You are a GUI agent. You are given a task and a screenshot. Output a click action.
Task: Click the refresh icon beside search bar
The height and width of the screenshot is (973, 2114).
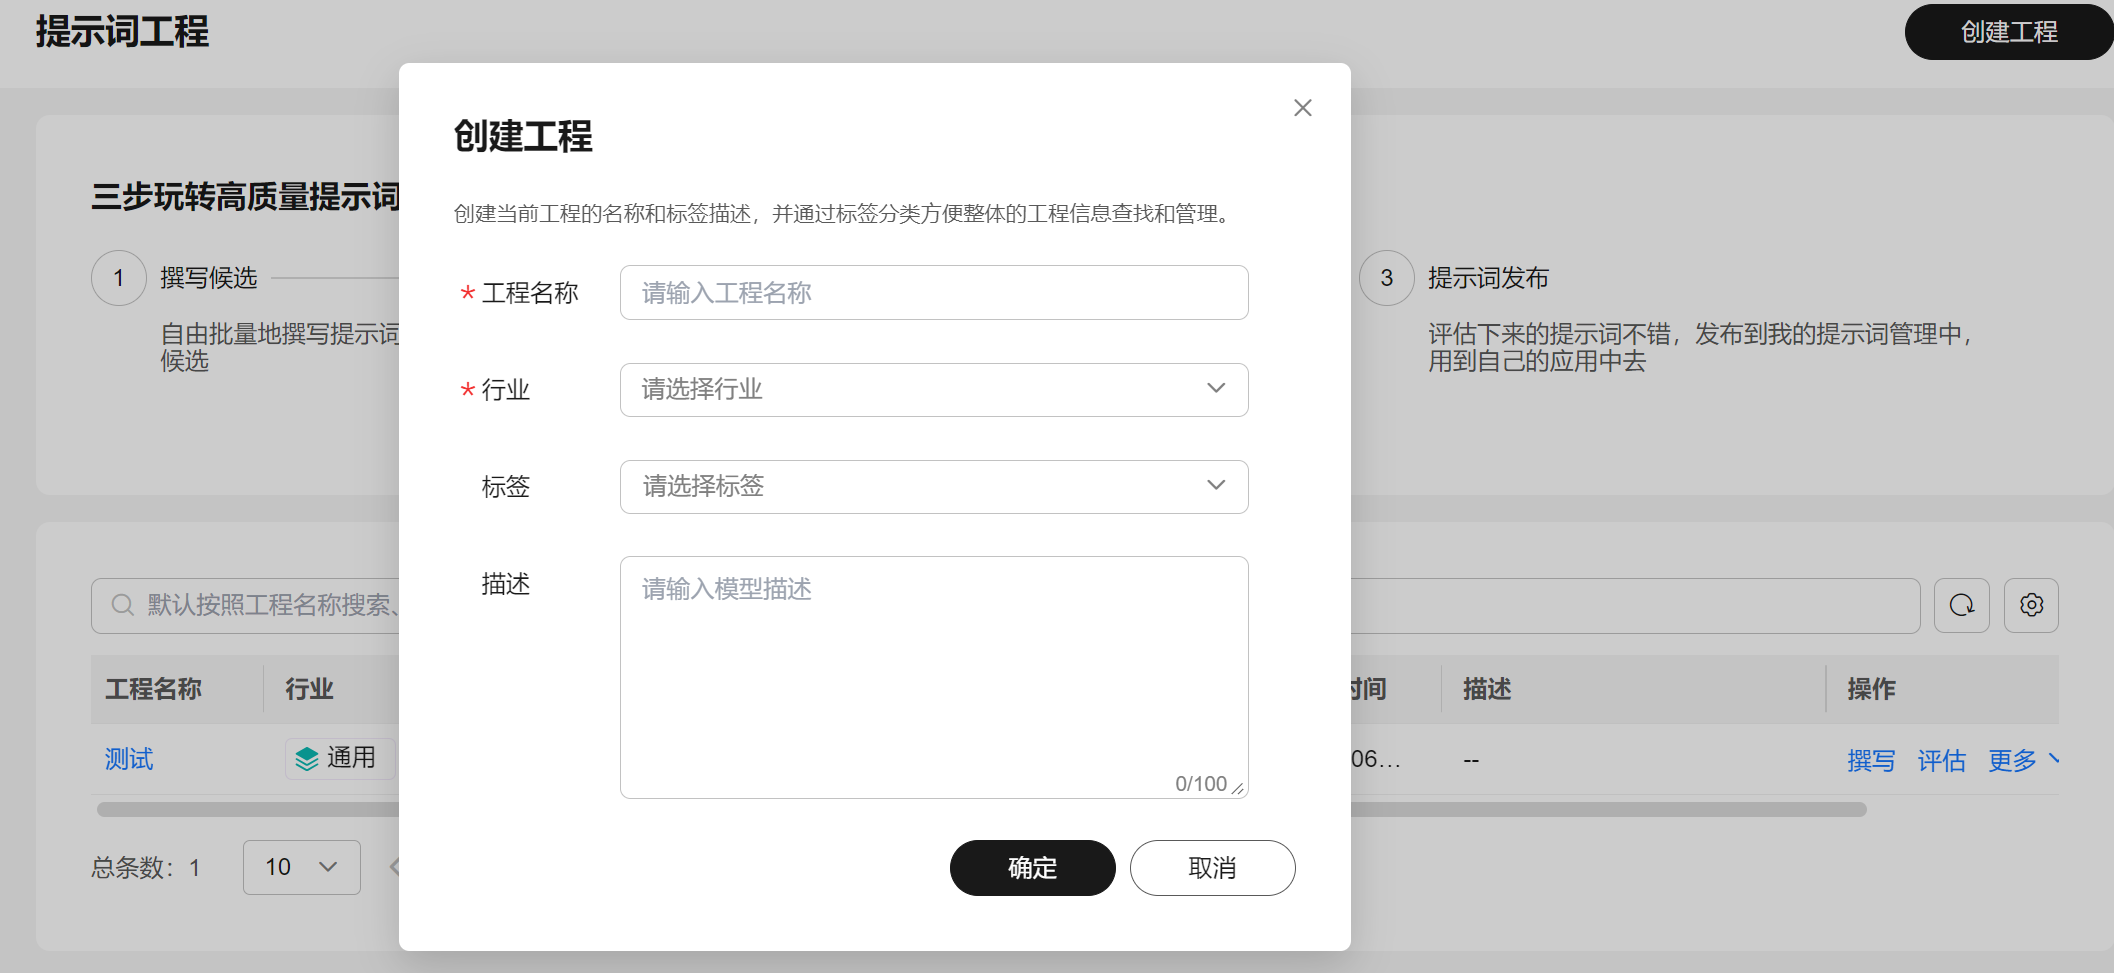(x=1961, y=605)
